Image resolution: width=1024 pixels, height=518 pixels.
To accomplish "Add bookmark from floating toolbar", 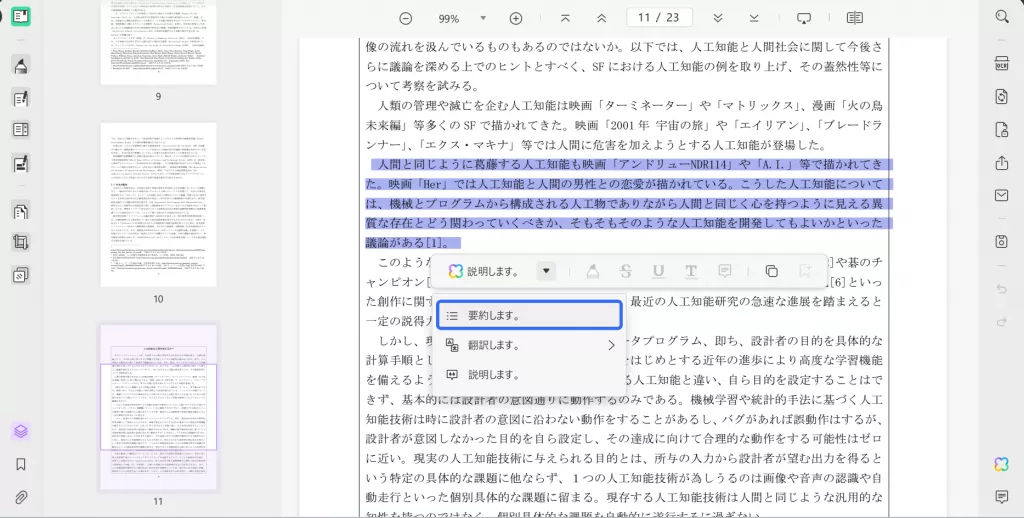I will point(805,271).
